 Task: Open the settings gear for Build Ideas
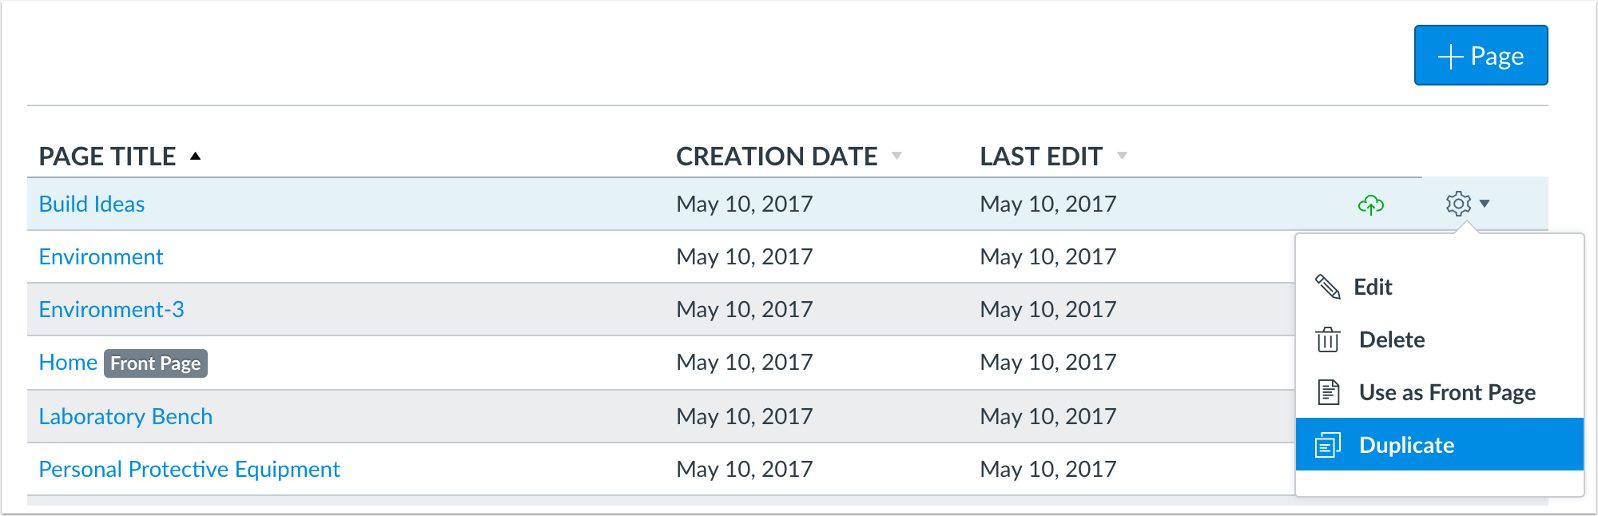[1458, 204]
